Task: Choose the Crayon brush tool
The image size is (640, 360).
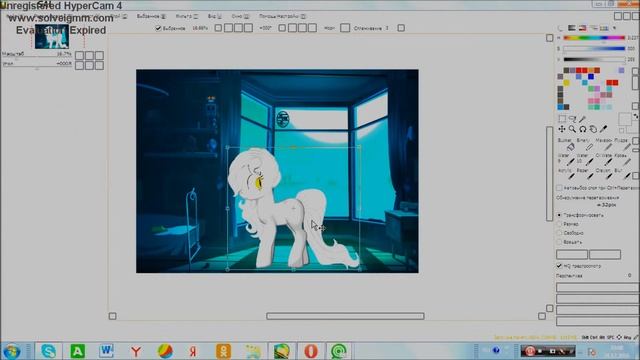Action: point(605,175)
